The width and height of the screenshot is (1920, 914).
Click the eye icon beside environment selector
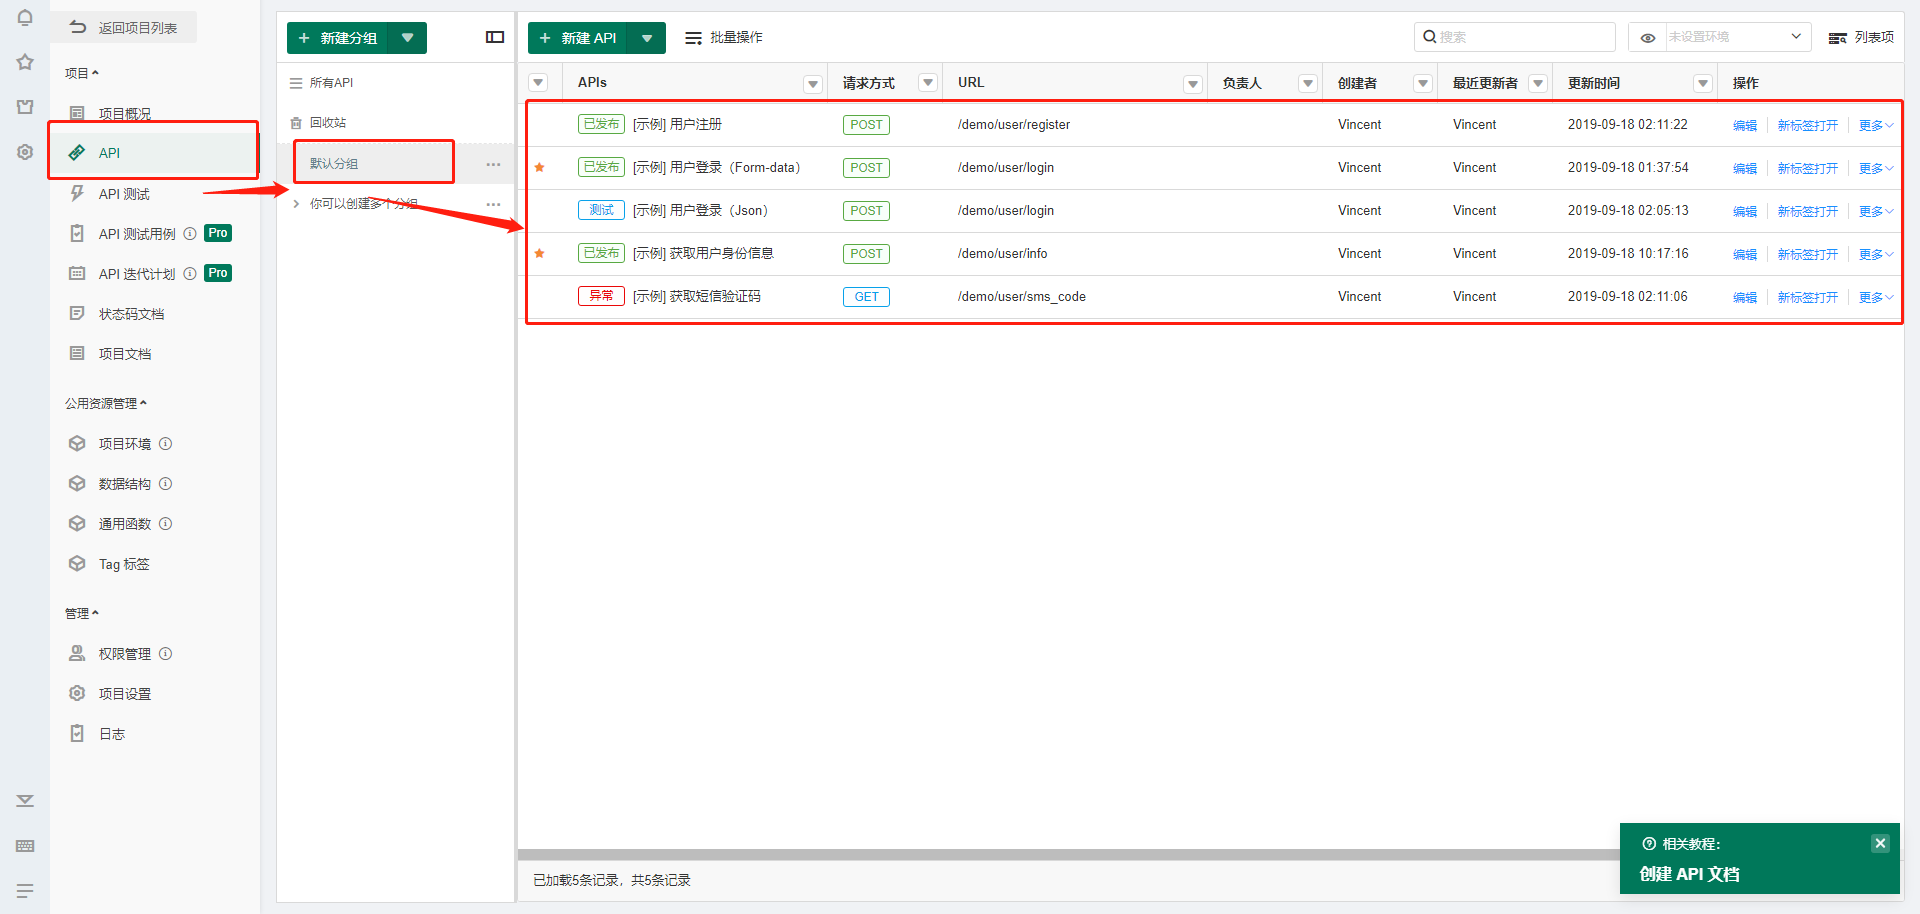pyautogui.click(x=1648, y=38)
